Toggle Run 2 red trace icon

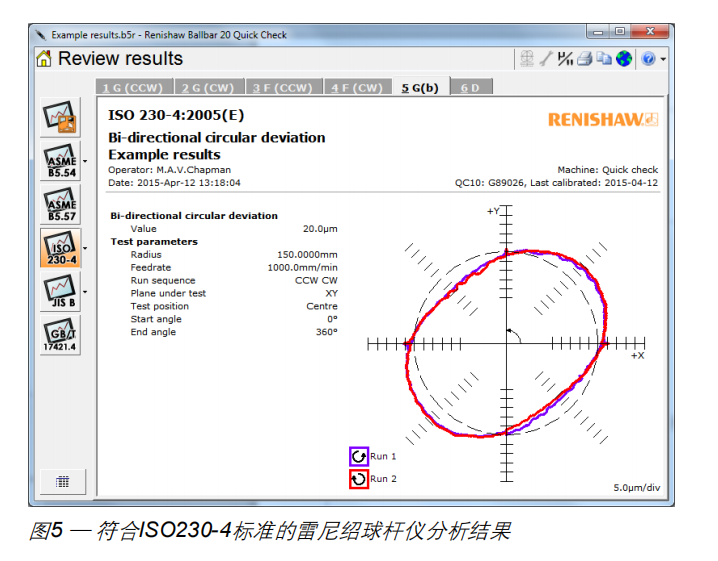pyautogui.click(x=359, y=479)
